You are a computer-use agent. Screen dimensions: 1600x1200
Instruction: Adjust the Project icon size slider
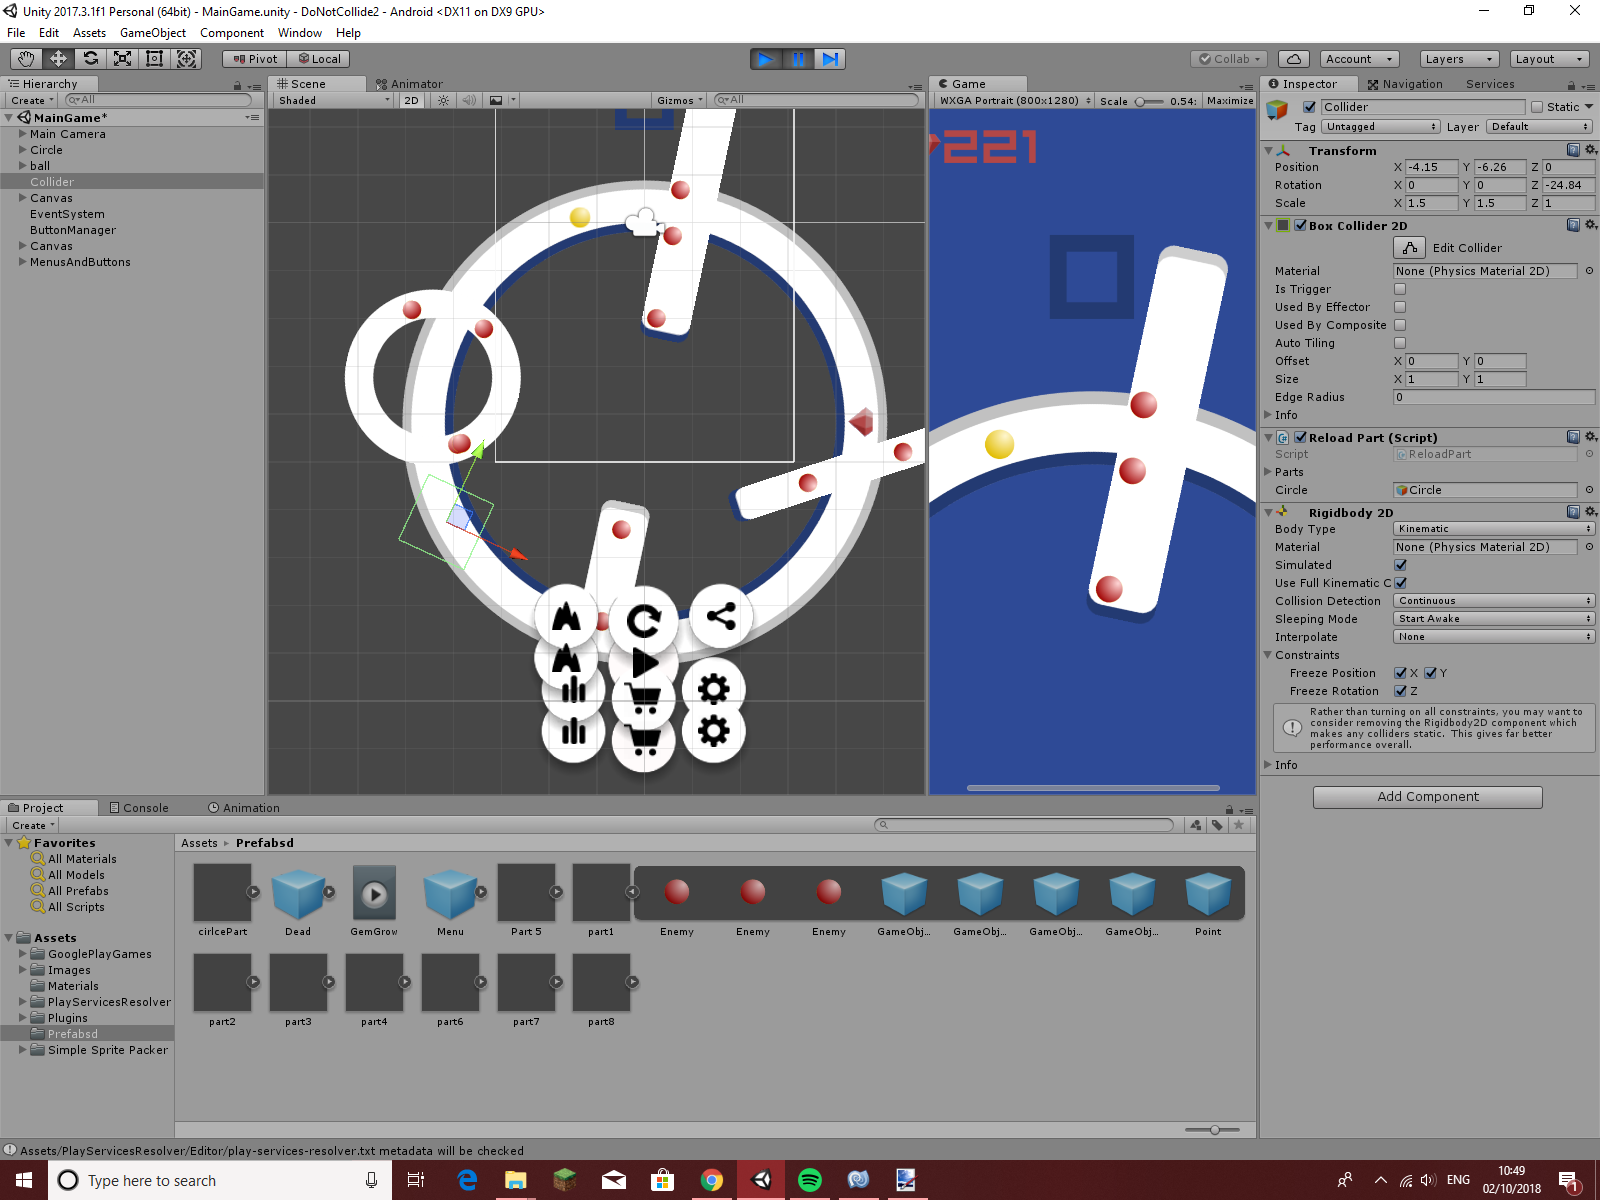[1212, 1130]
